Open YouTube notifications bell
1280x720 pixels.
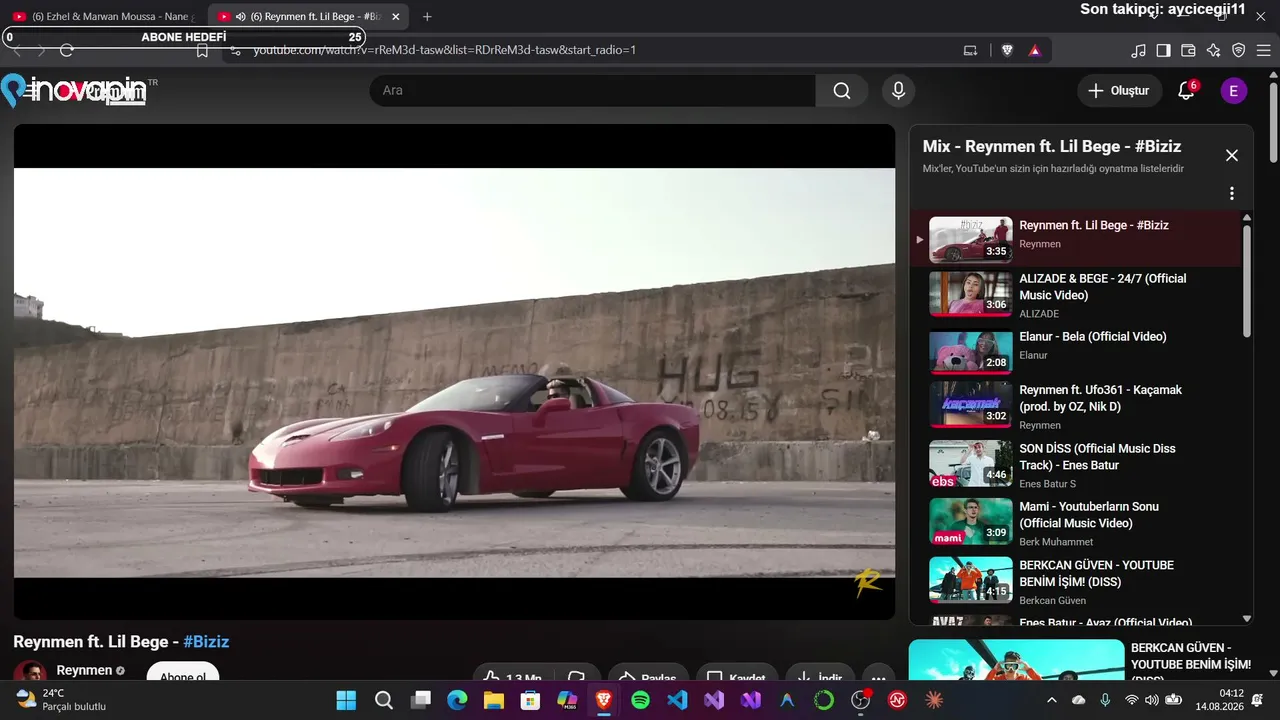pyautogui.click(x=1186, y=91)
